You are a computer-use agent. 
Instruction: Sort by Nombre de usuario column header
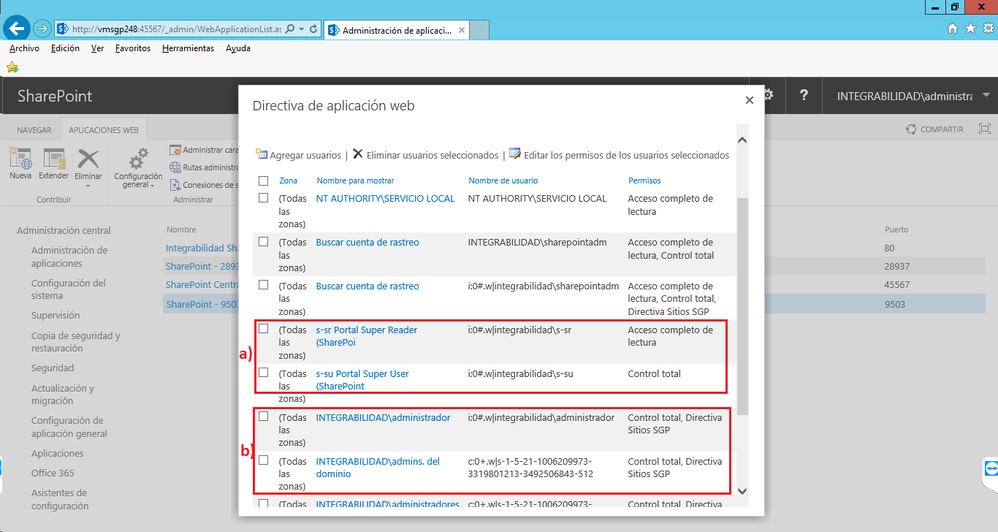[x=503, y=181]
